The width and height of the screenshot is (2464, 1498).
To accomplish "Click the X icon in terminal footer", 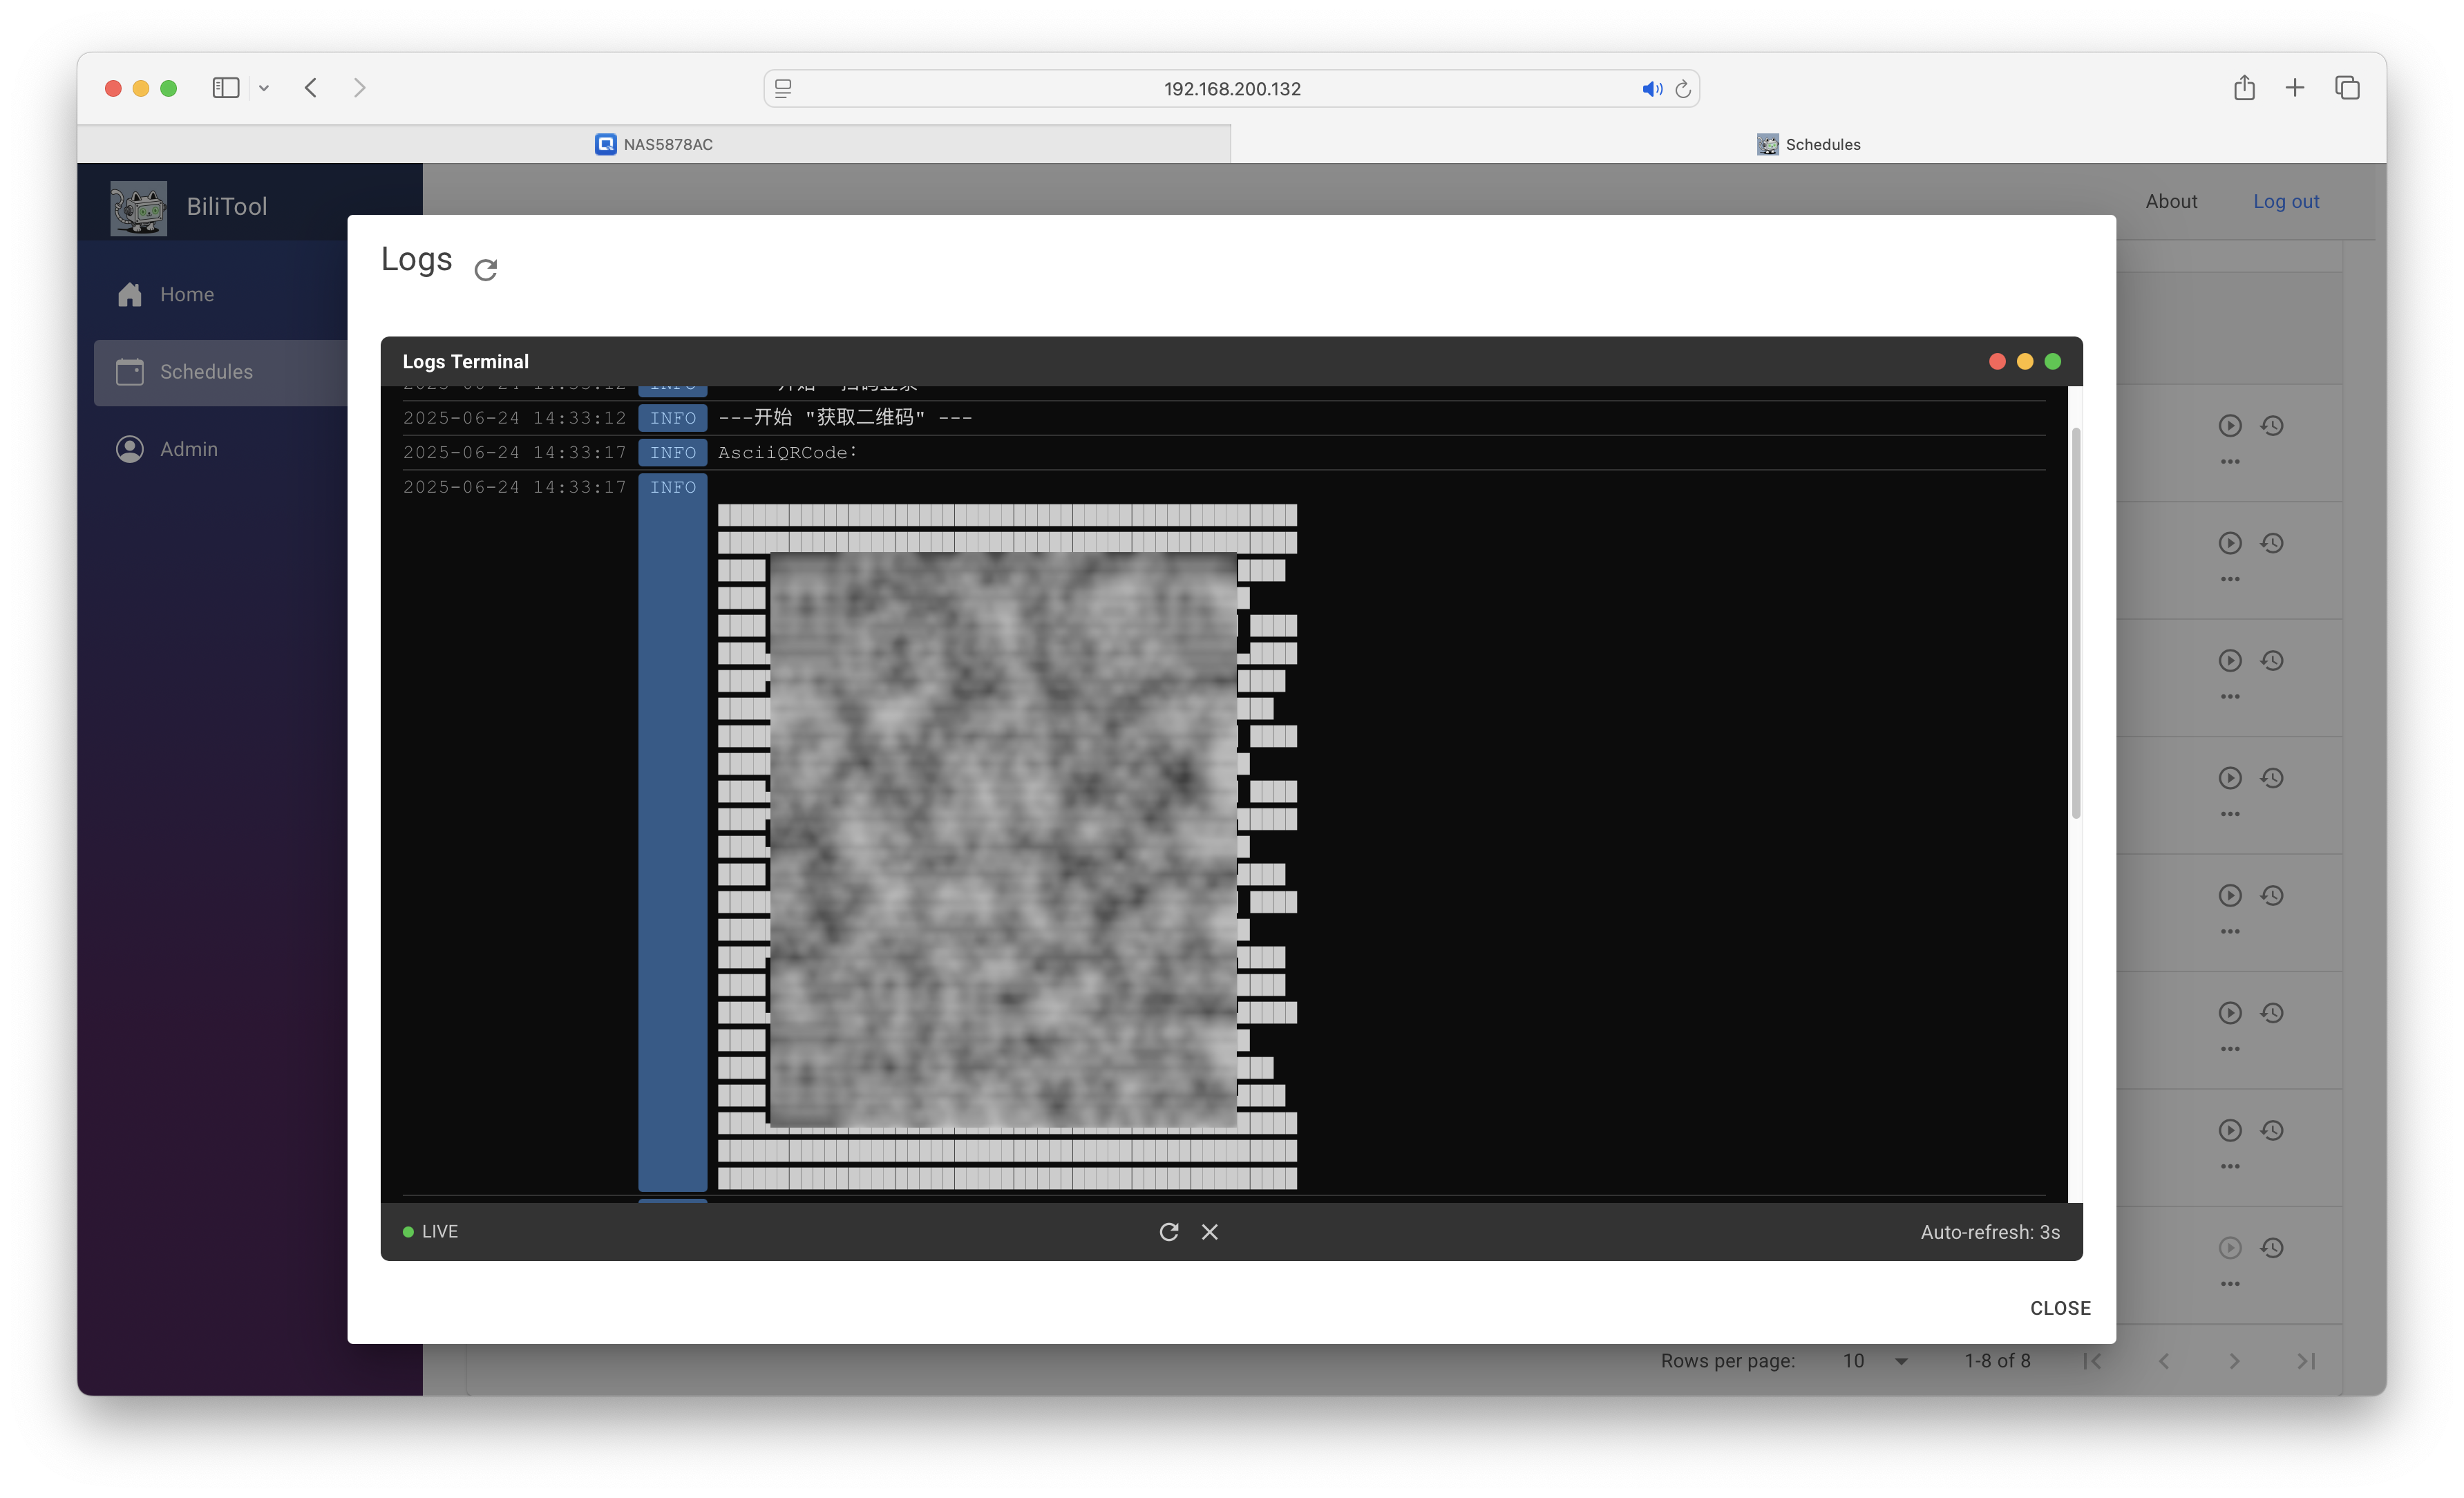I will (1210, 1232).
